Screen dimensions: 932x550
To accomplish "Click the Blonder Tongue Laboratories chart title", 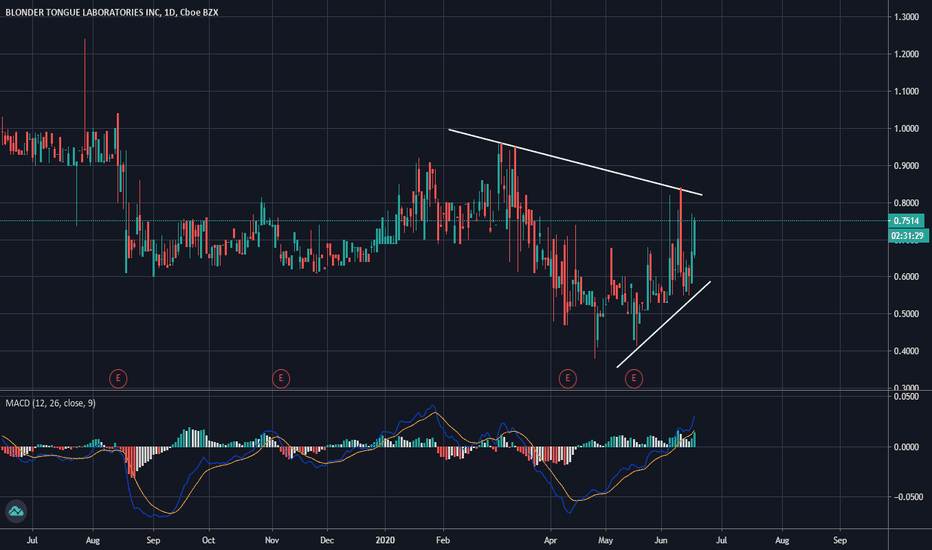I will point(112,12).
